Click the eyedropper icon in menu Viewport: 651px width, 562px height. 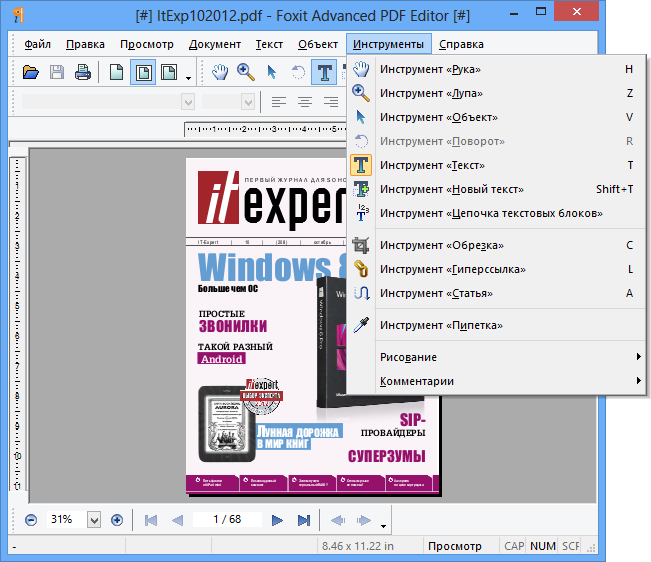pos(361,325)
